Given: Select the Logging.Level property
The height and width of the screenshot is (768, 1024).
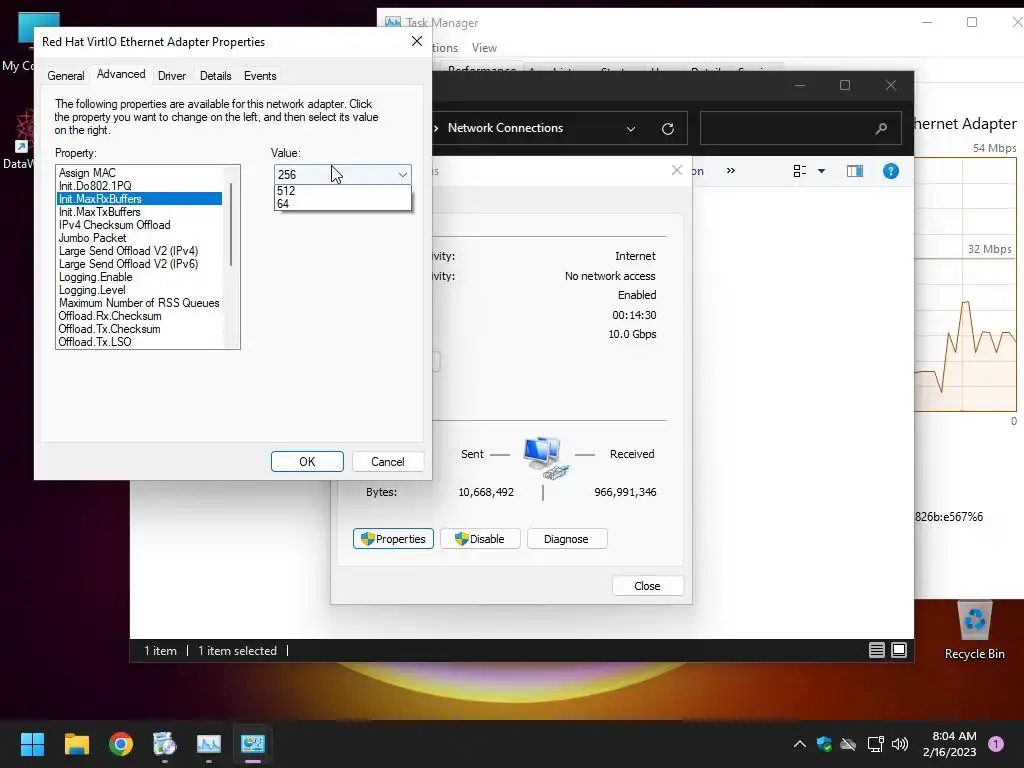Looking at the screenshot, I should [140, 290].
